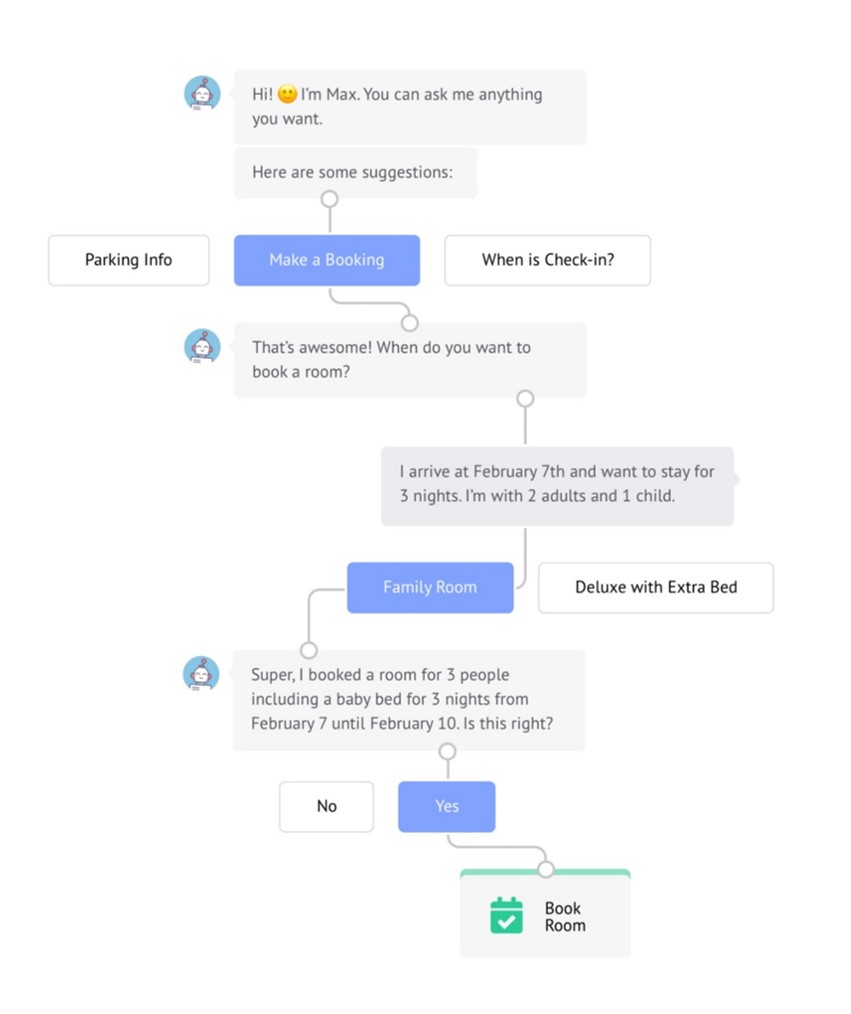The height and width of the screenshot is (1014, 851).
Task: Click bot avatar next to booking question
Action: [x=202, y=347]
